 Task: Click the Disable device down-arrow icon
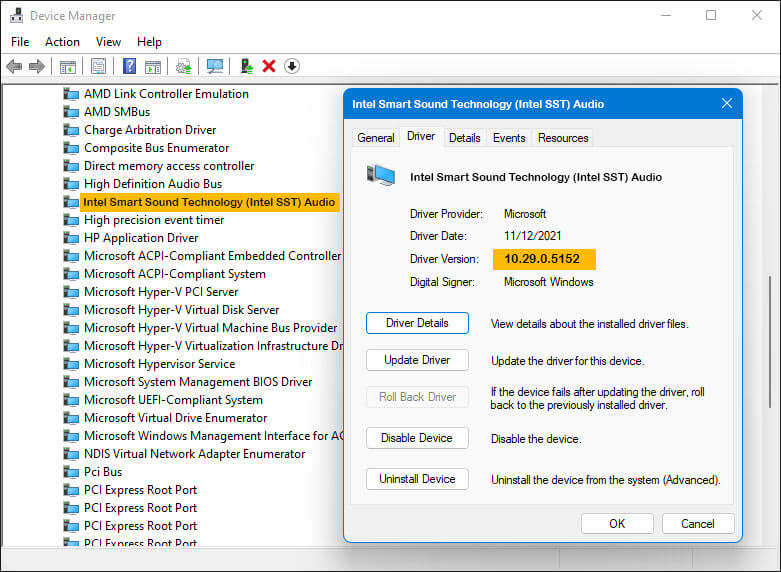[x=292, y=66]
